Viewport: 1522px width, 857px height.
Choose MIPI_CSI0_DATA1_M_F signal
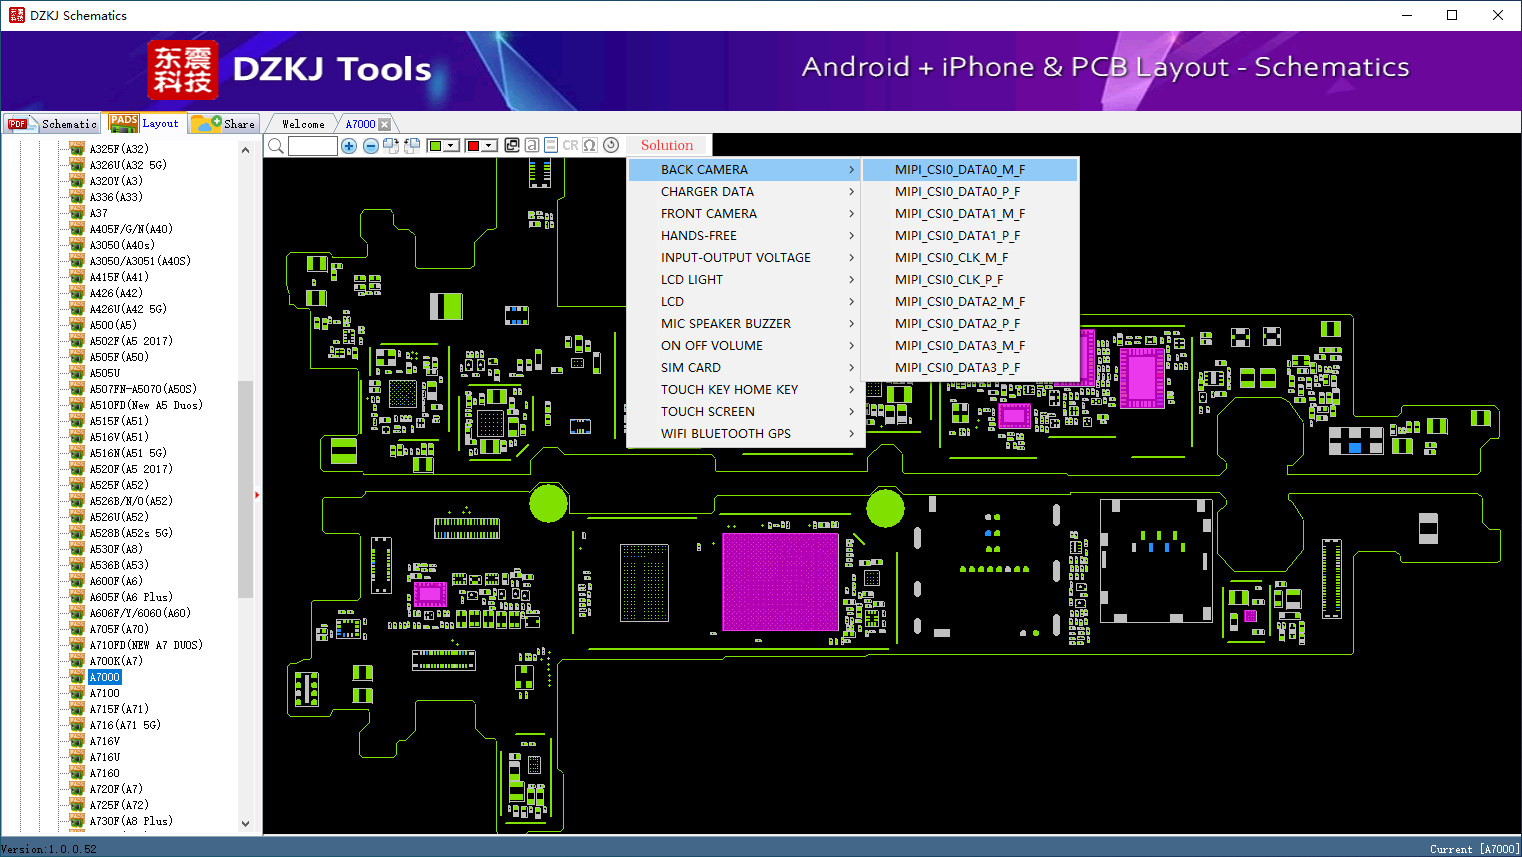(x=970, y=214)
